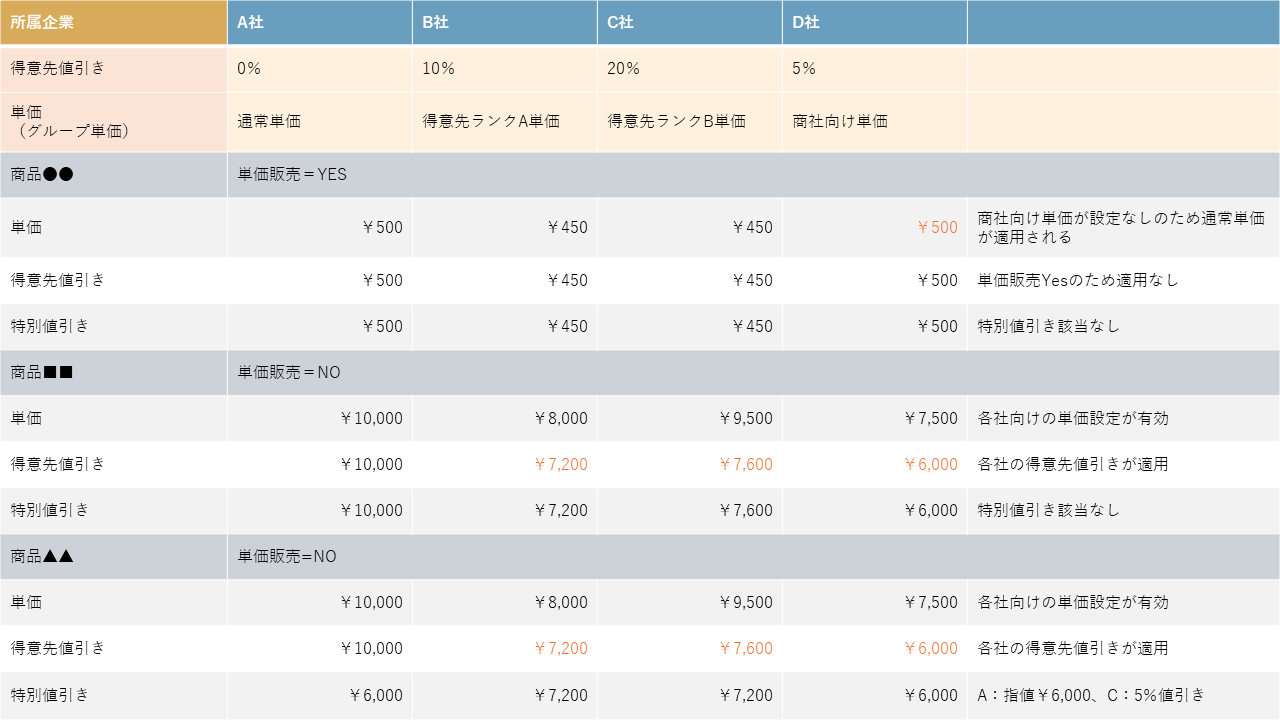Click 特別値引き該当なし note in 商品■■ section

click(x=1049, y=510)
